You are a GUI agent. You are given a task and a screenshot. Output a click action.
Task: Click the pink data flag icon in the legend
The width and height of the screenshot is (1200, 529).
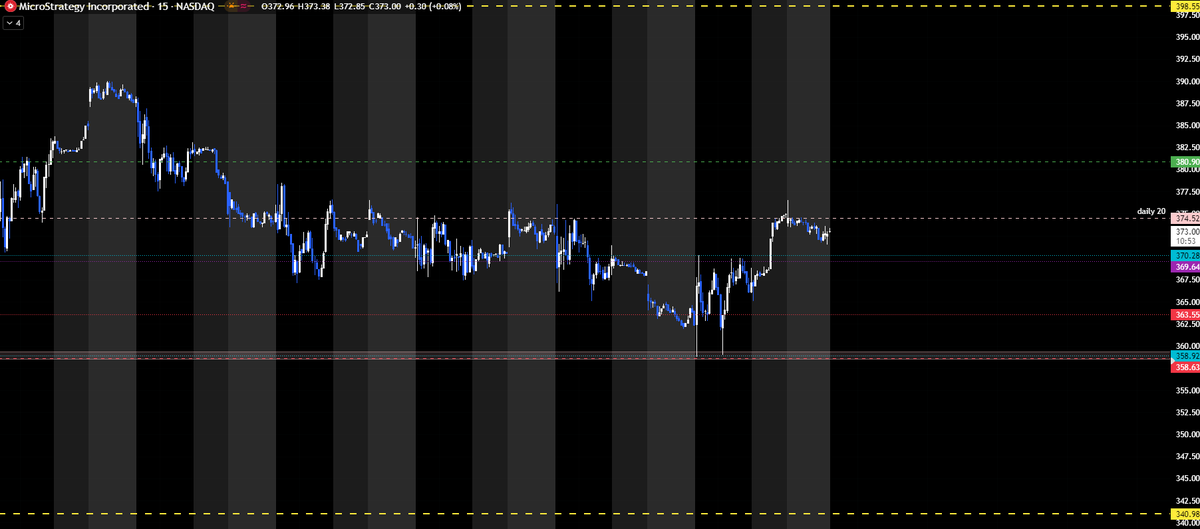[243, 7]
